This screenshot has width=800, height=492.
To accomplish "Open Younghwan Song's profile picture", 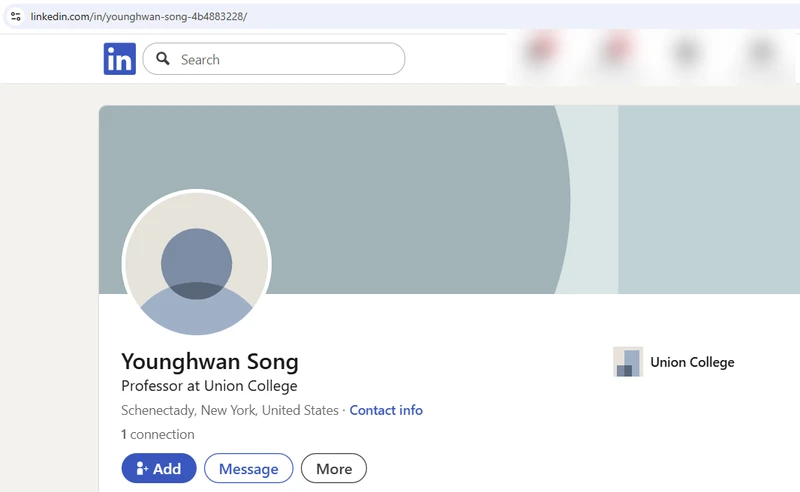I will 196,264.
